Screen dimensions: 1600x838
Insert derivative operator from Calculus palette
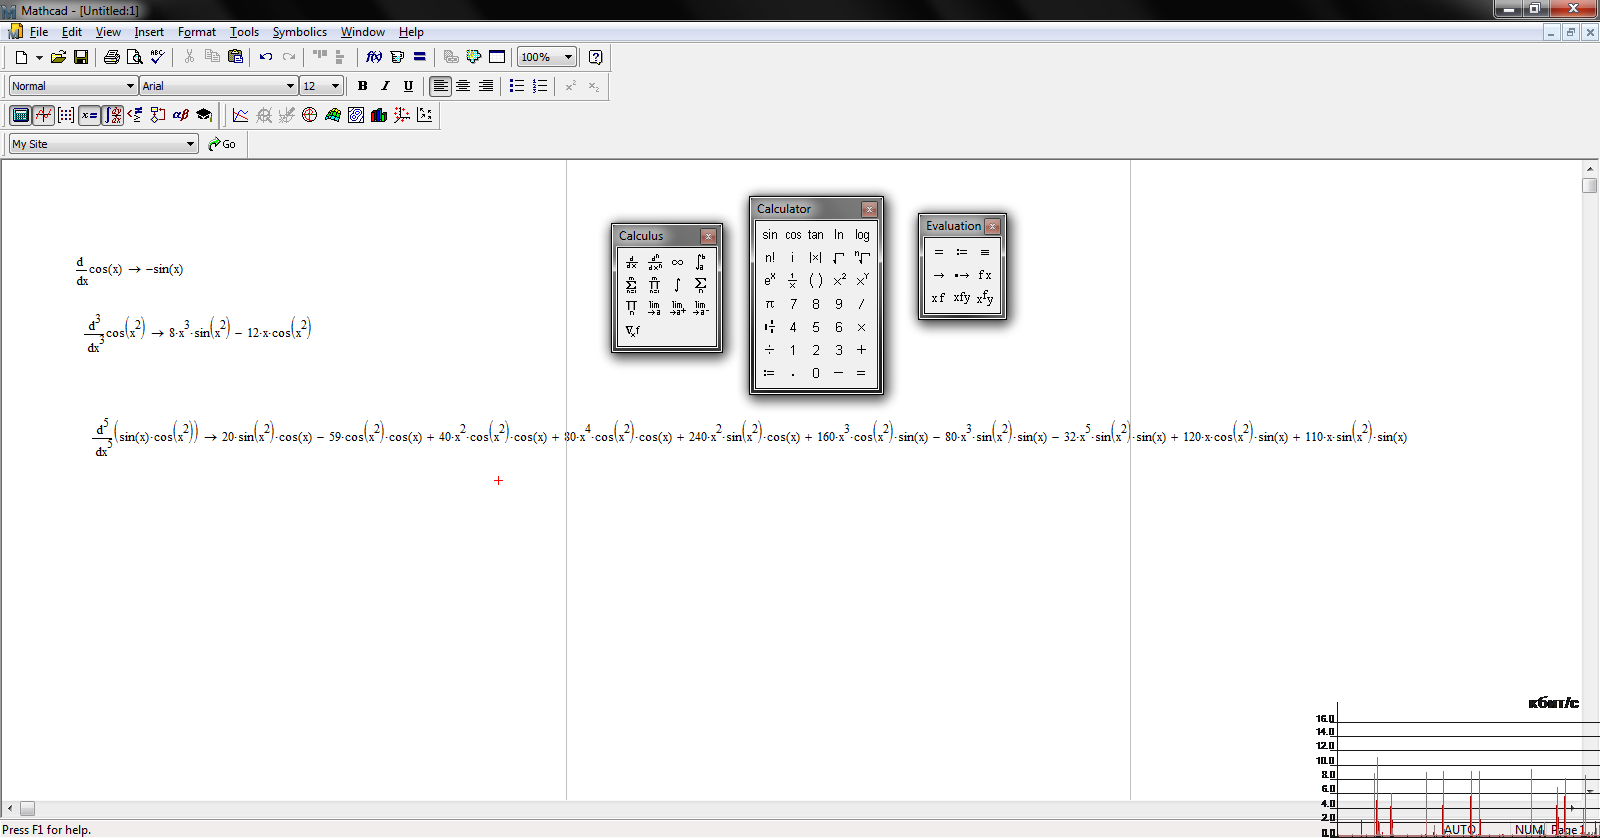[x=631, y=262]
